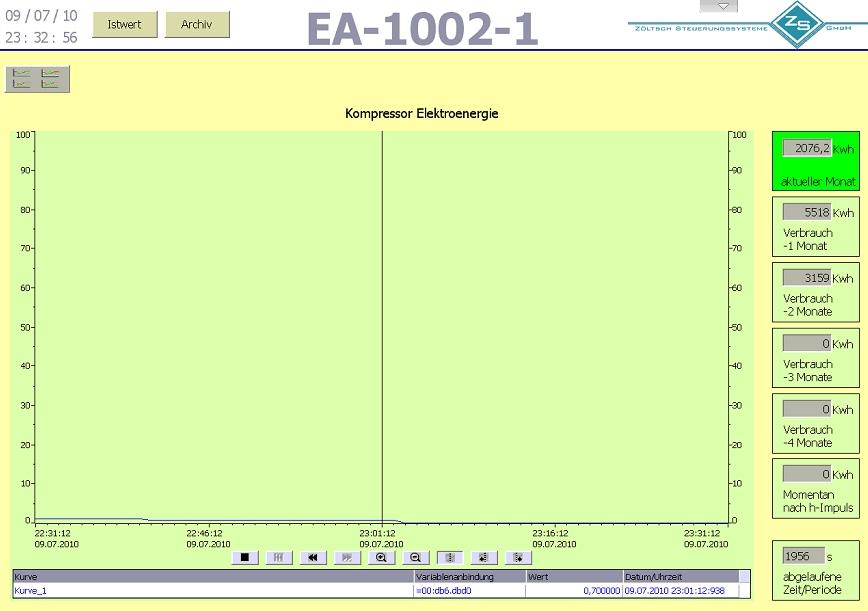Click the first data record icon
The height and width of the screenshot is (611, 868).
click(278, 558)
